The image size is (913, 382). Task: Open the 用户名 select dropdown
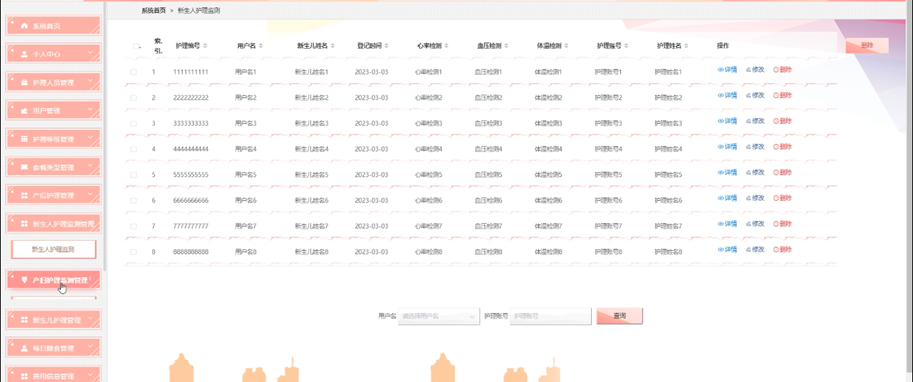coord(439,316)
